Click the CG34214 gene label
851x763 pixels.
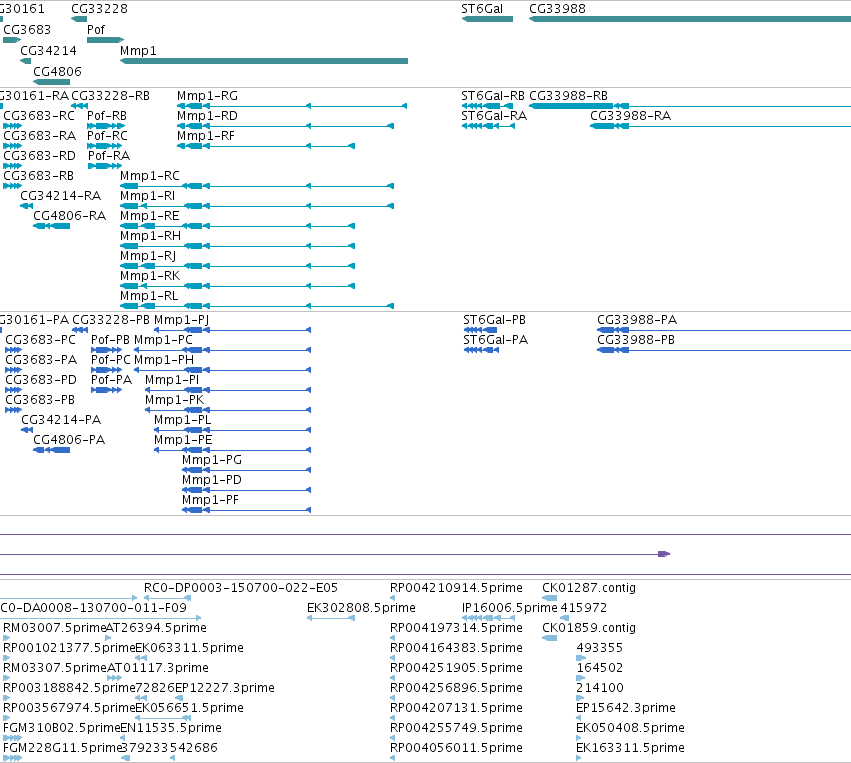click(48, 50)
